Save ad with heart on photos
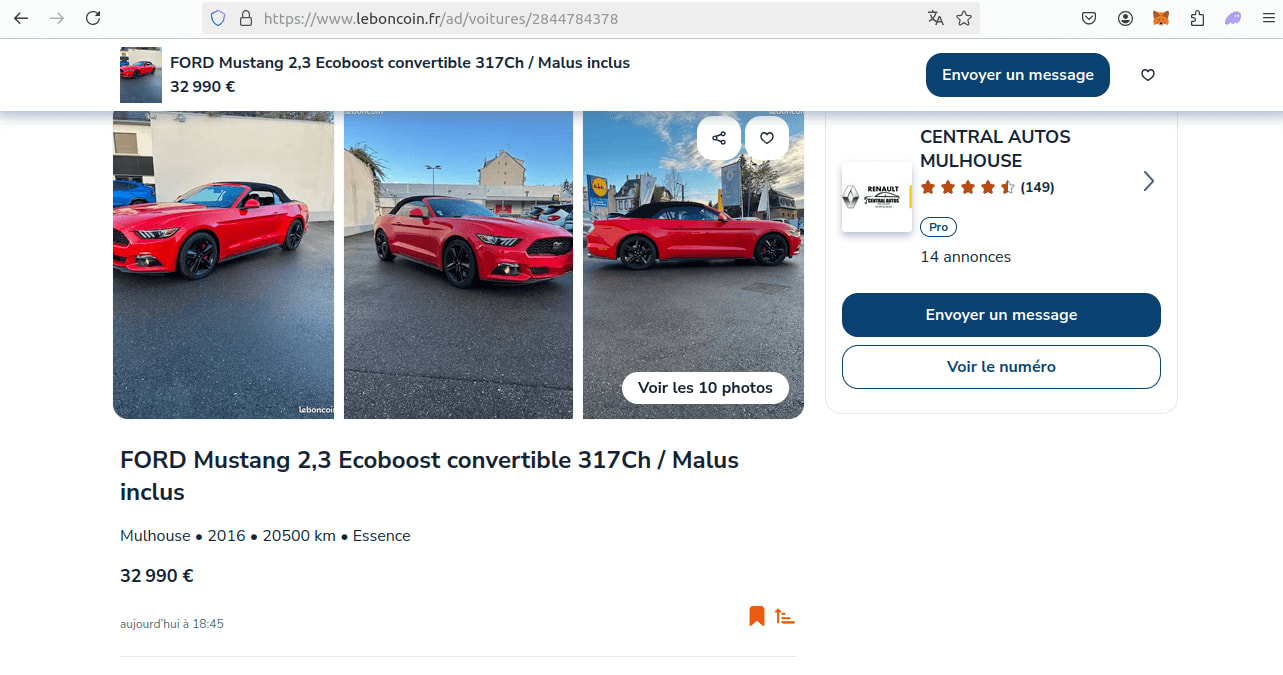Image resolution: width=1283 pixels, height=675 pixels. pyautogui.click(x=767, y=138)
